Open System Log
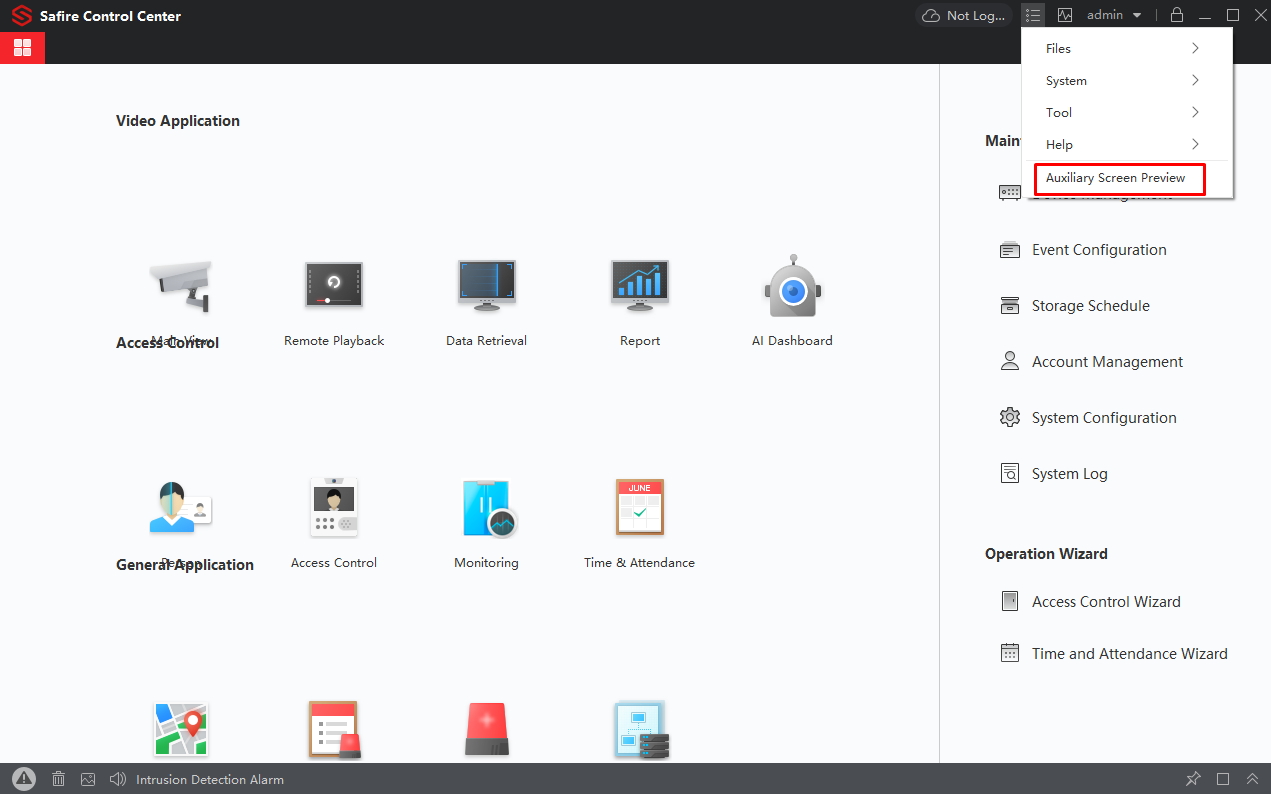 click(1054, 474)
